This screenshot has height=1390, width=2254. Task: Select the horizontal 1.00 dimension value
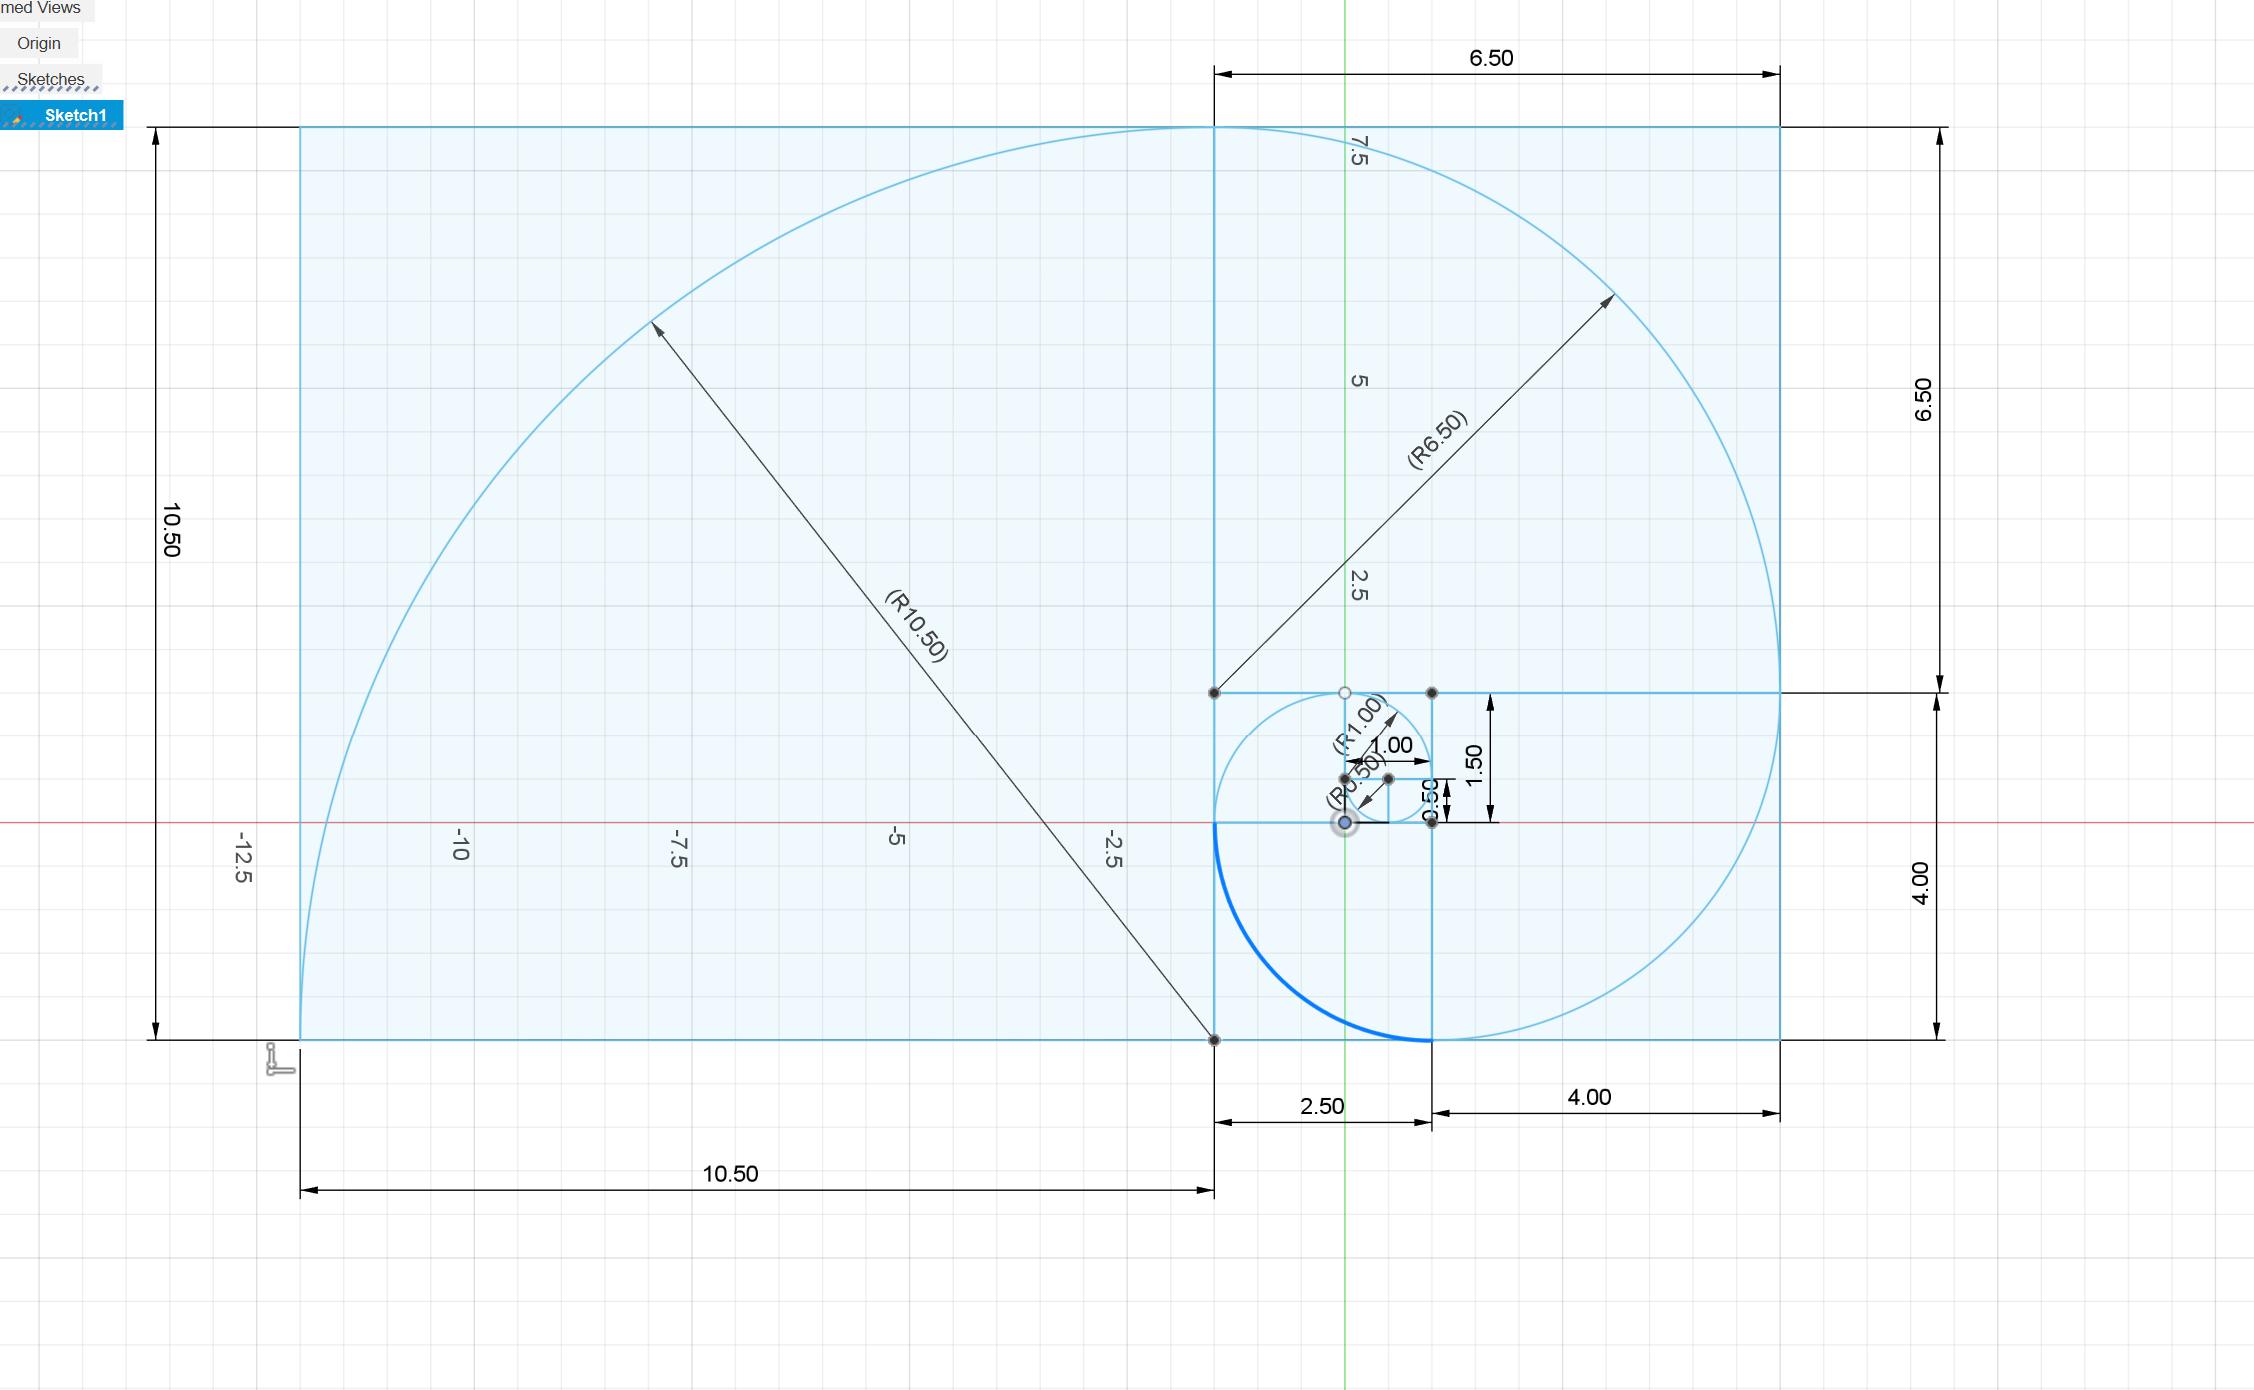pyautogui.click(x=1391, y=745)
